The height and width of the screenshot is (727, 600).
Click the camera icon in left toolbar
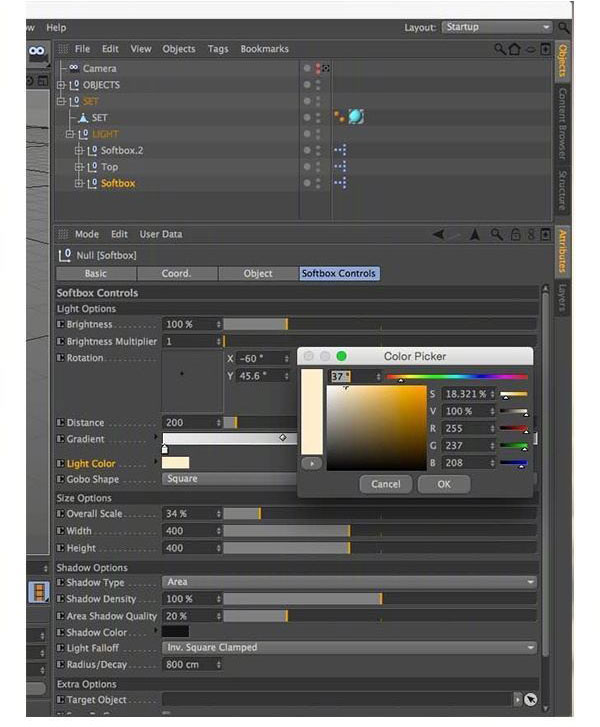(x=37, y=51)
